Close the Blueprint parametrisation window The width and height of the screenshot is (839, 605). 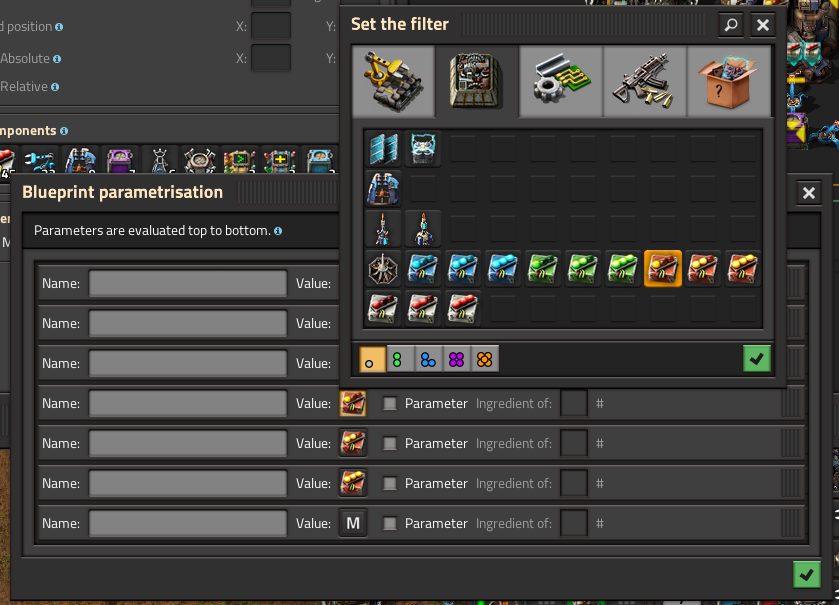pos(809,193)
